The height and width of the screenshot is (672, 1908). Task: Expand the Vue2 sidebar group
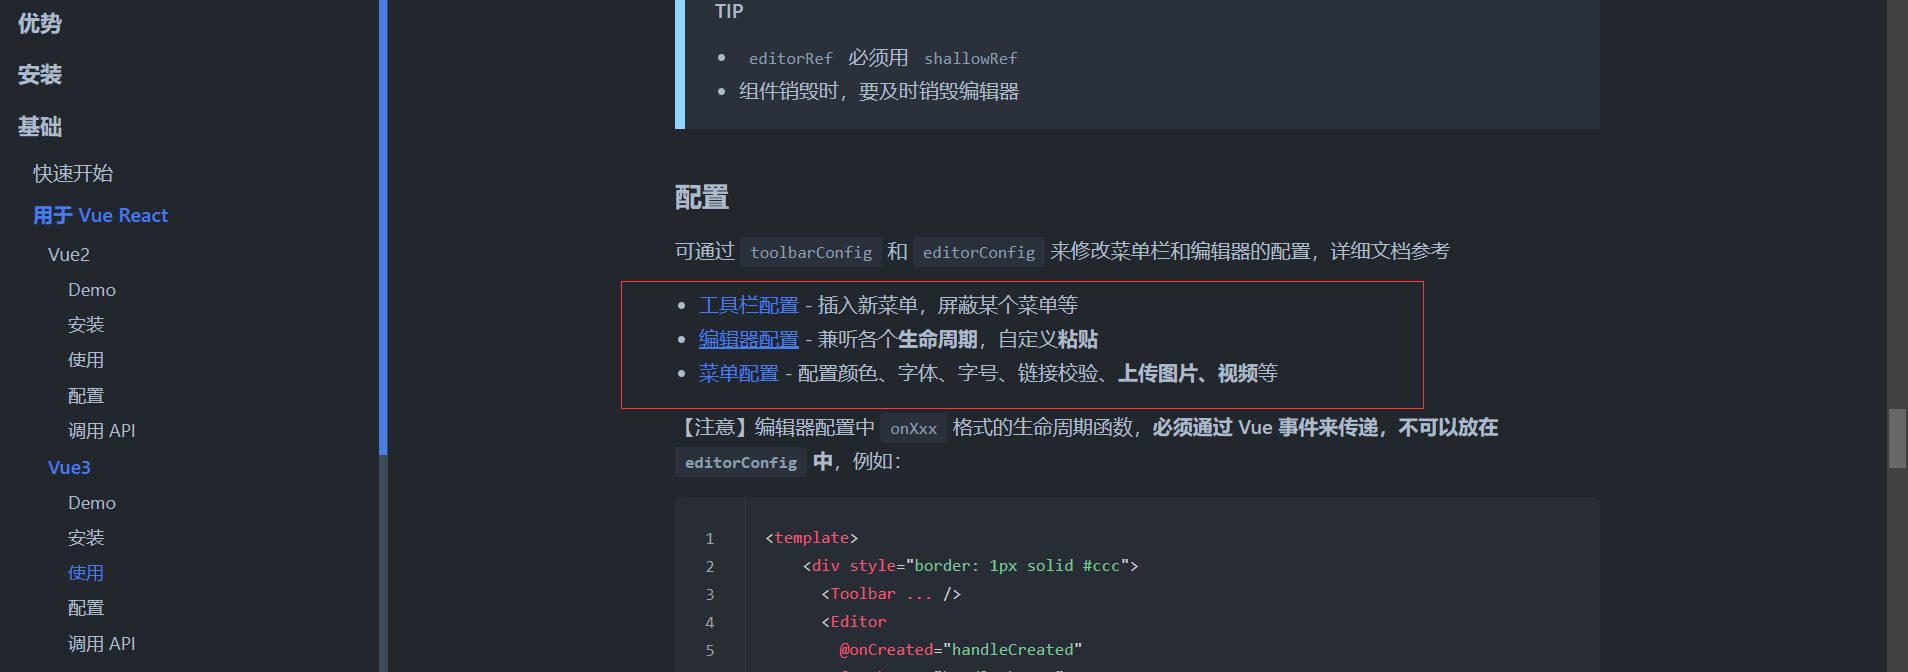point(68,253)
